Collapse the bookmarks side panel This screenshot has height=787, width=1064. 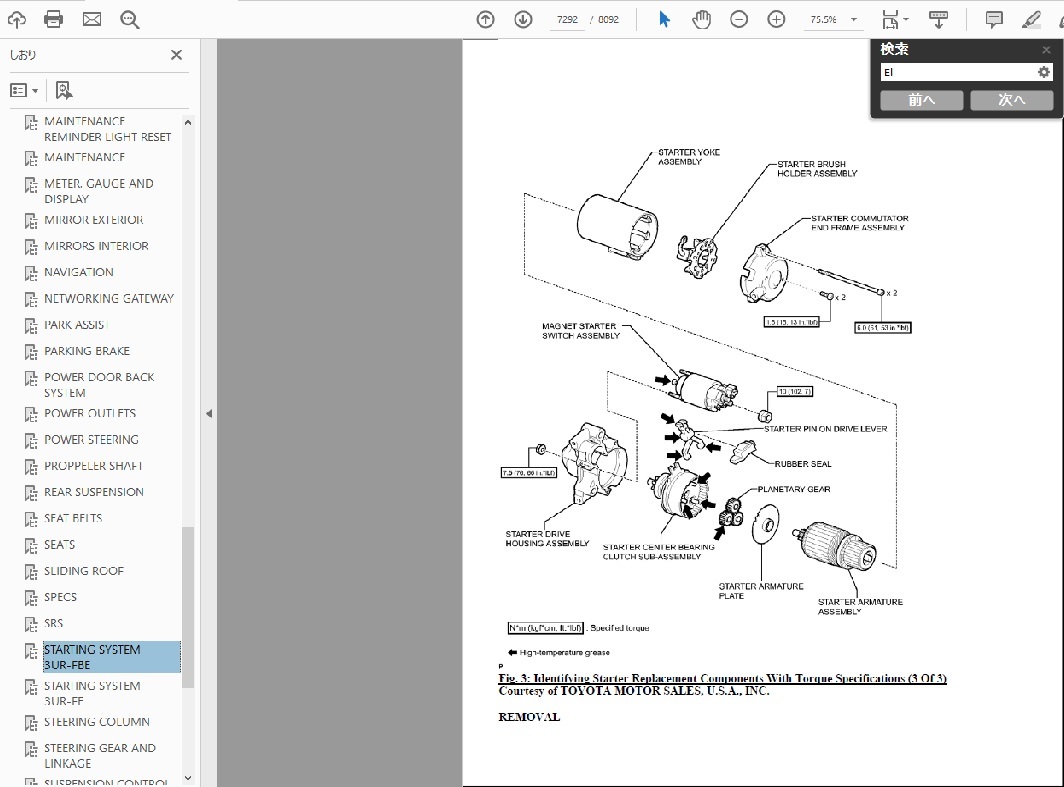pyautogui.click(x=208, y=413)
